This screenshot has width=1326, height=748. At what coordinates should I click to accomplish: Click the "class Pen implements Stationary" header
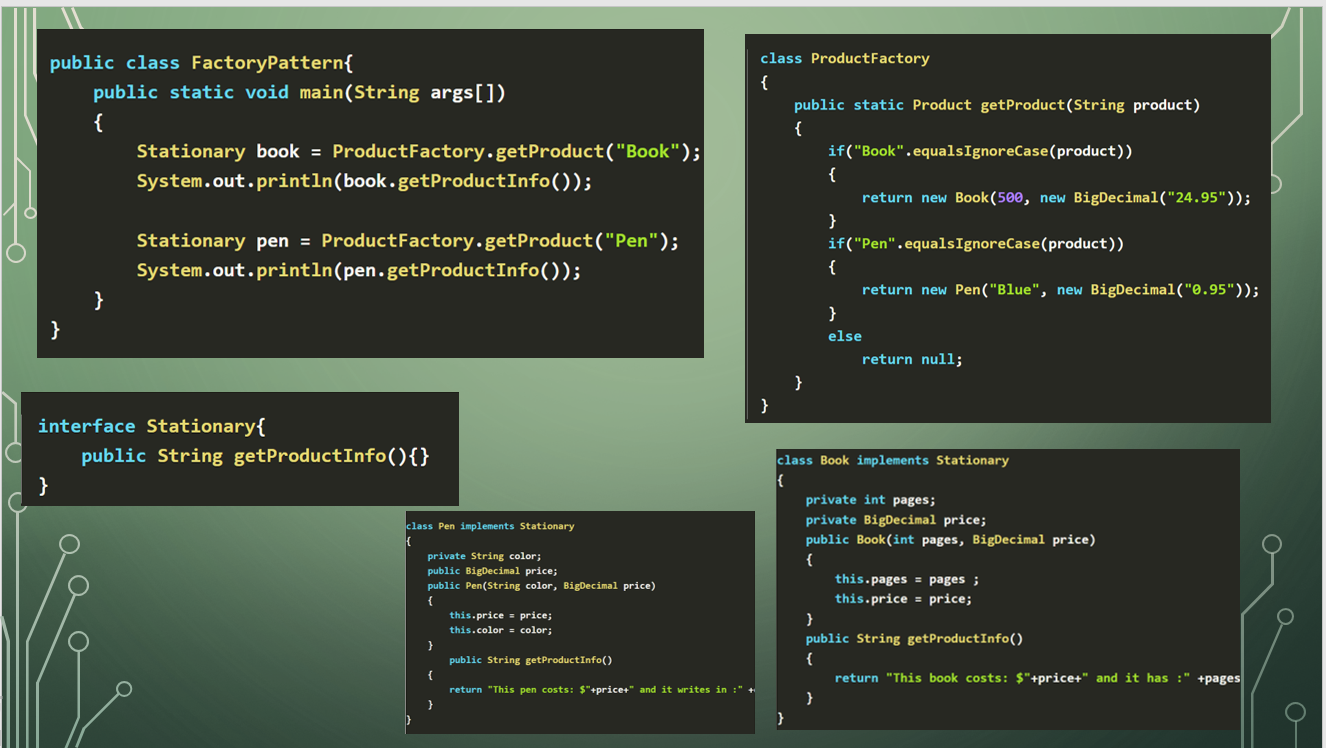click(x=490, y=526)
